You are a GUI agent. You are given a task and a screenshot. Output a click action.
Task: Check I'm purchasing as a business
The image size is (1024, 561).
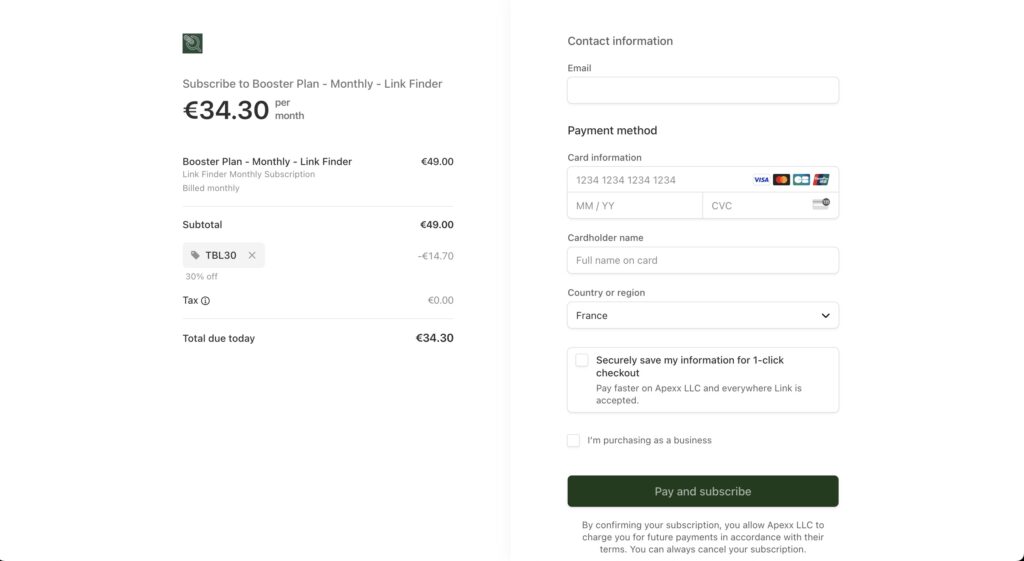click(x=573, y=440)
